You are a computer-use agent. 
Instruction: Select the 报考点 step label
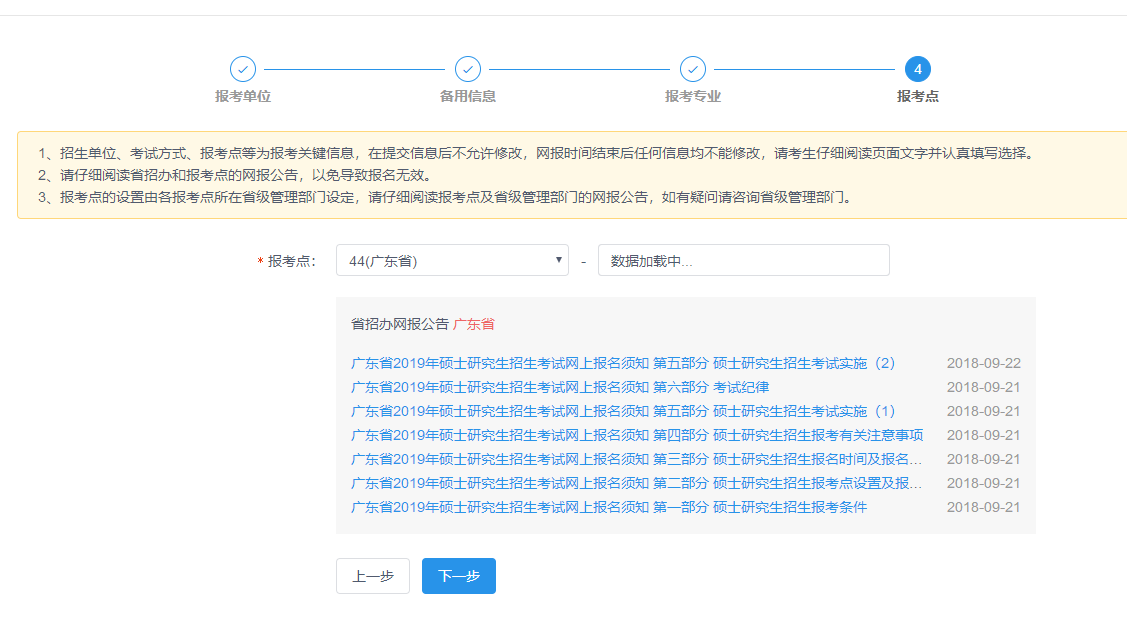[918, 96]
